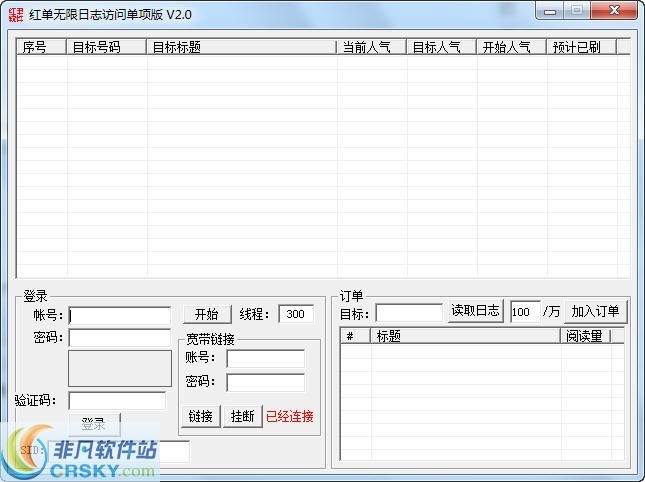Screen dimensions: 645x482
Task: Click the 链接 connect button
Action: pos(201,416)
